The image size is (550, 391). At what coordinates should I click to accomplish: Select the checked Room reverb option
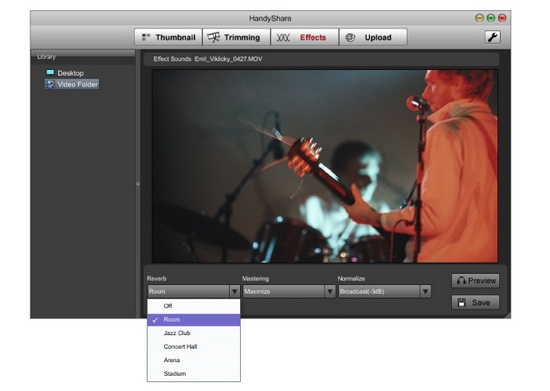(194, 320)
